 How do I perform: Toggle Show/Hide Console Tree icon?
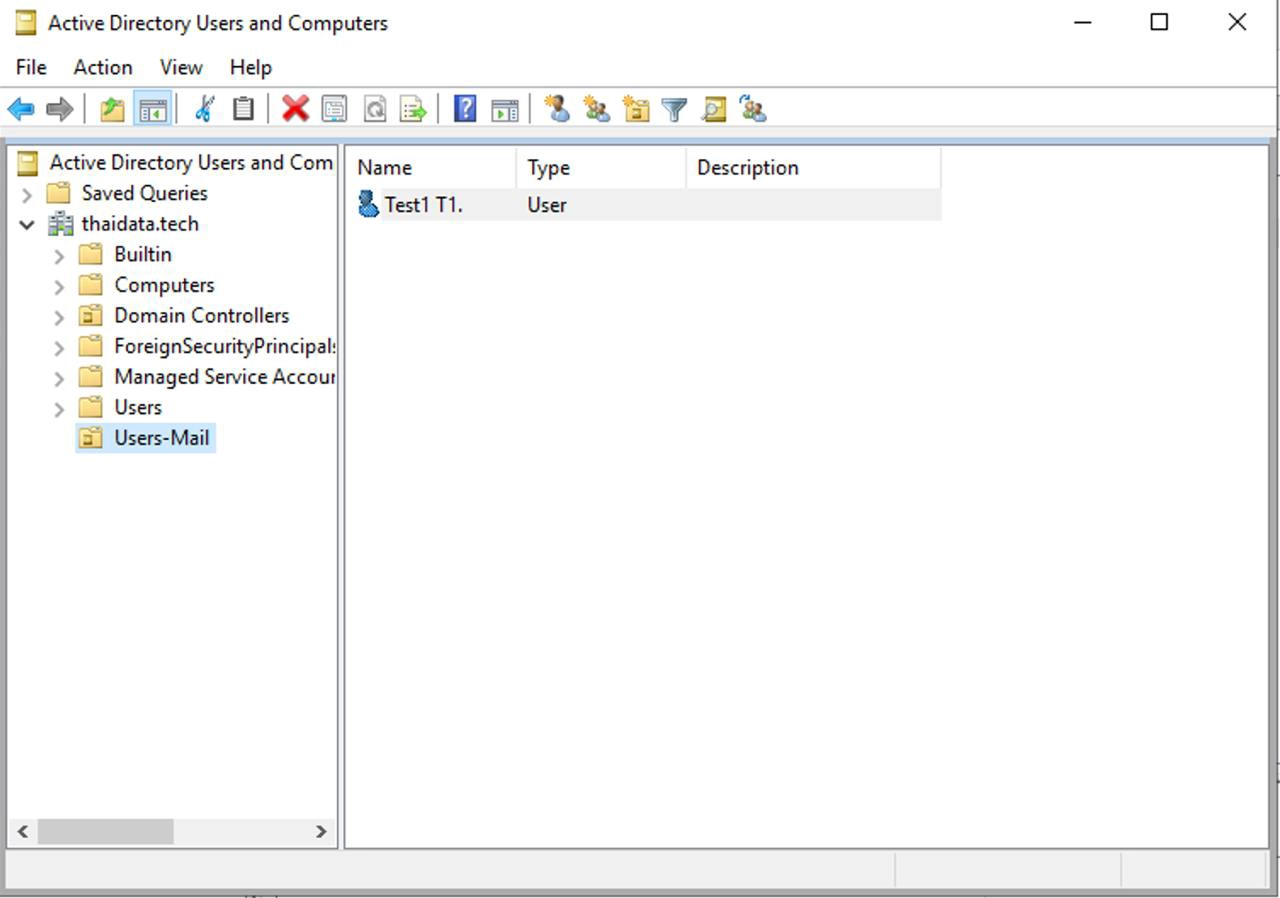[x=152, y=109]
